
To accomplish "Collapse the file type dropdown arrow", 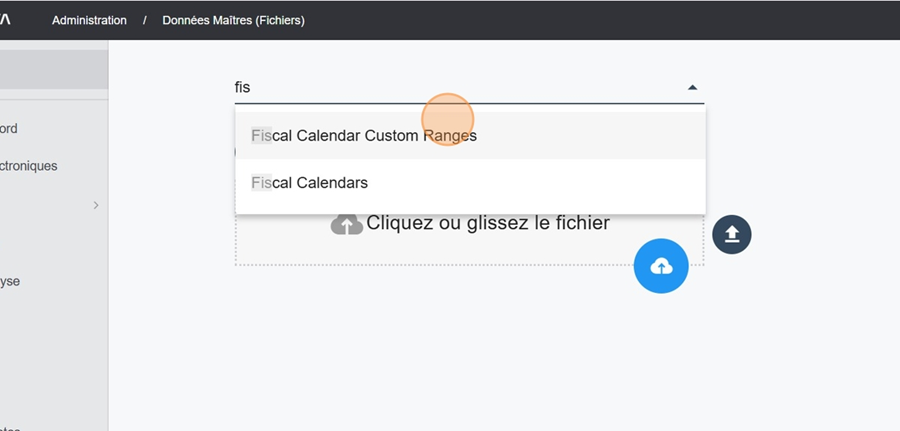I will coord(692,87).
